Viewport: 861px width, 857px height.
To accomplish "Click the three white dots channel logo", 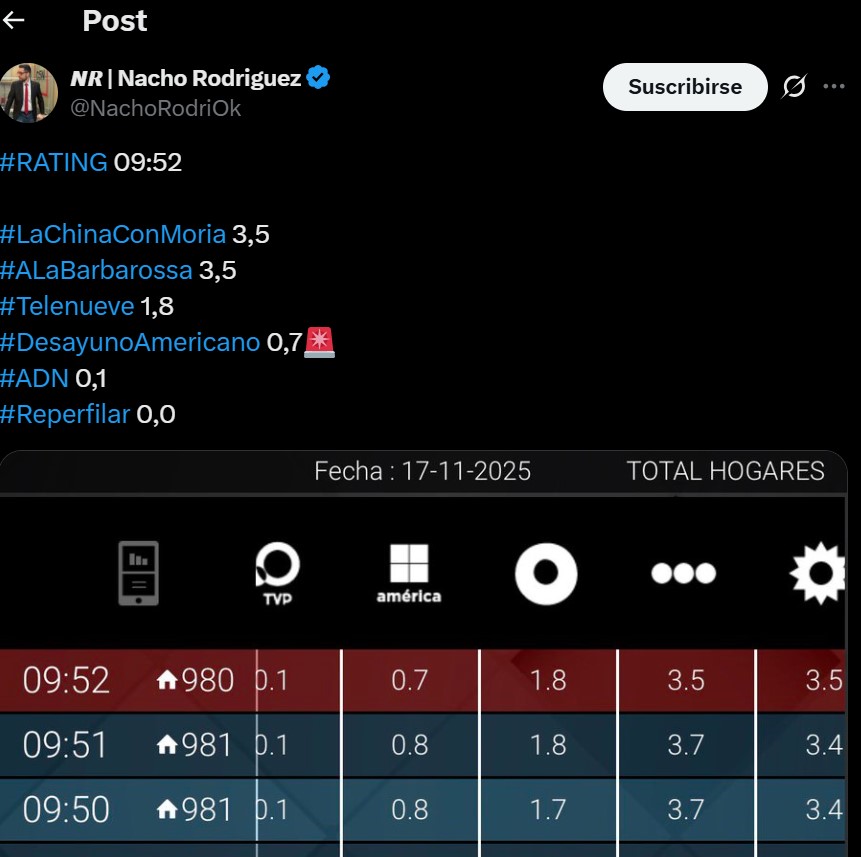I will tap(683, 573).
